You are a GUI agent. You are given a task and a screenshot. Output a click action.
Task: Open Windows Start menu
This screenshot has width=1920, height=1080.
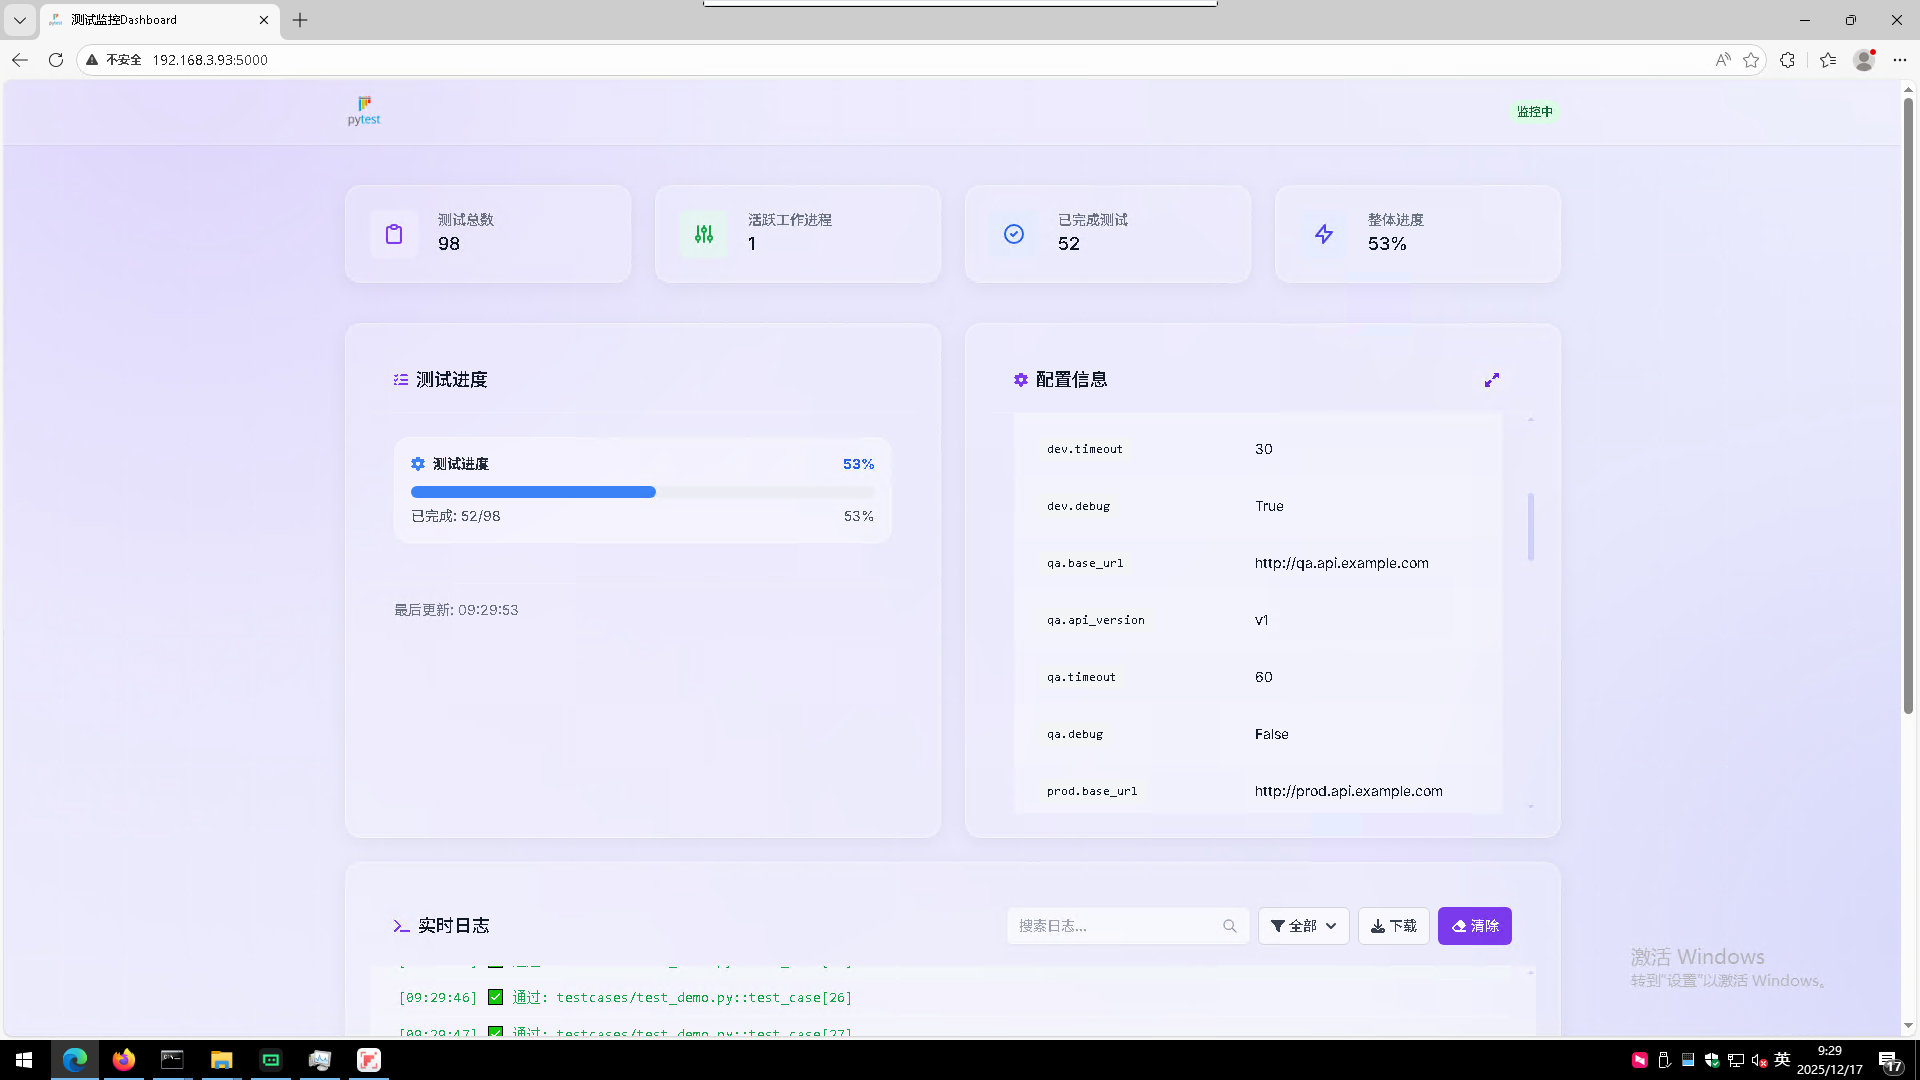pos(24,1060)
